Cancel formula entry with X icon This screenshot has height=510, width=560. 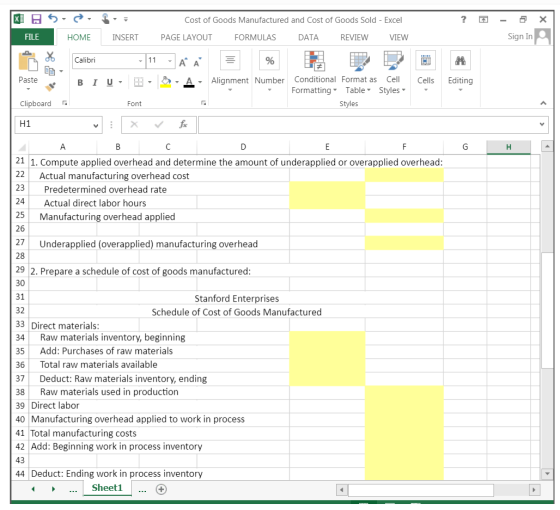pyautogui.click(x=134, y=124)
